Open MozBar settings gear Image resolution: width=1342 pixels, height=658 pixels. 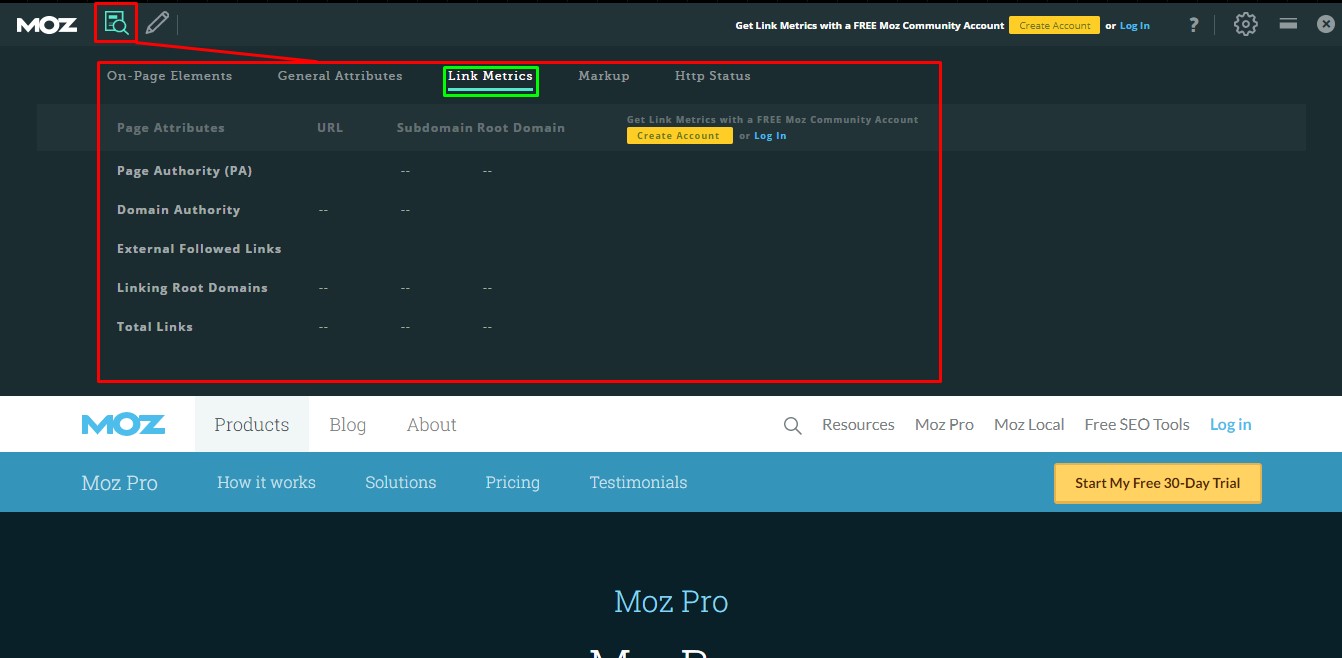point(1245,24)
